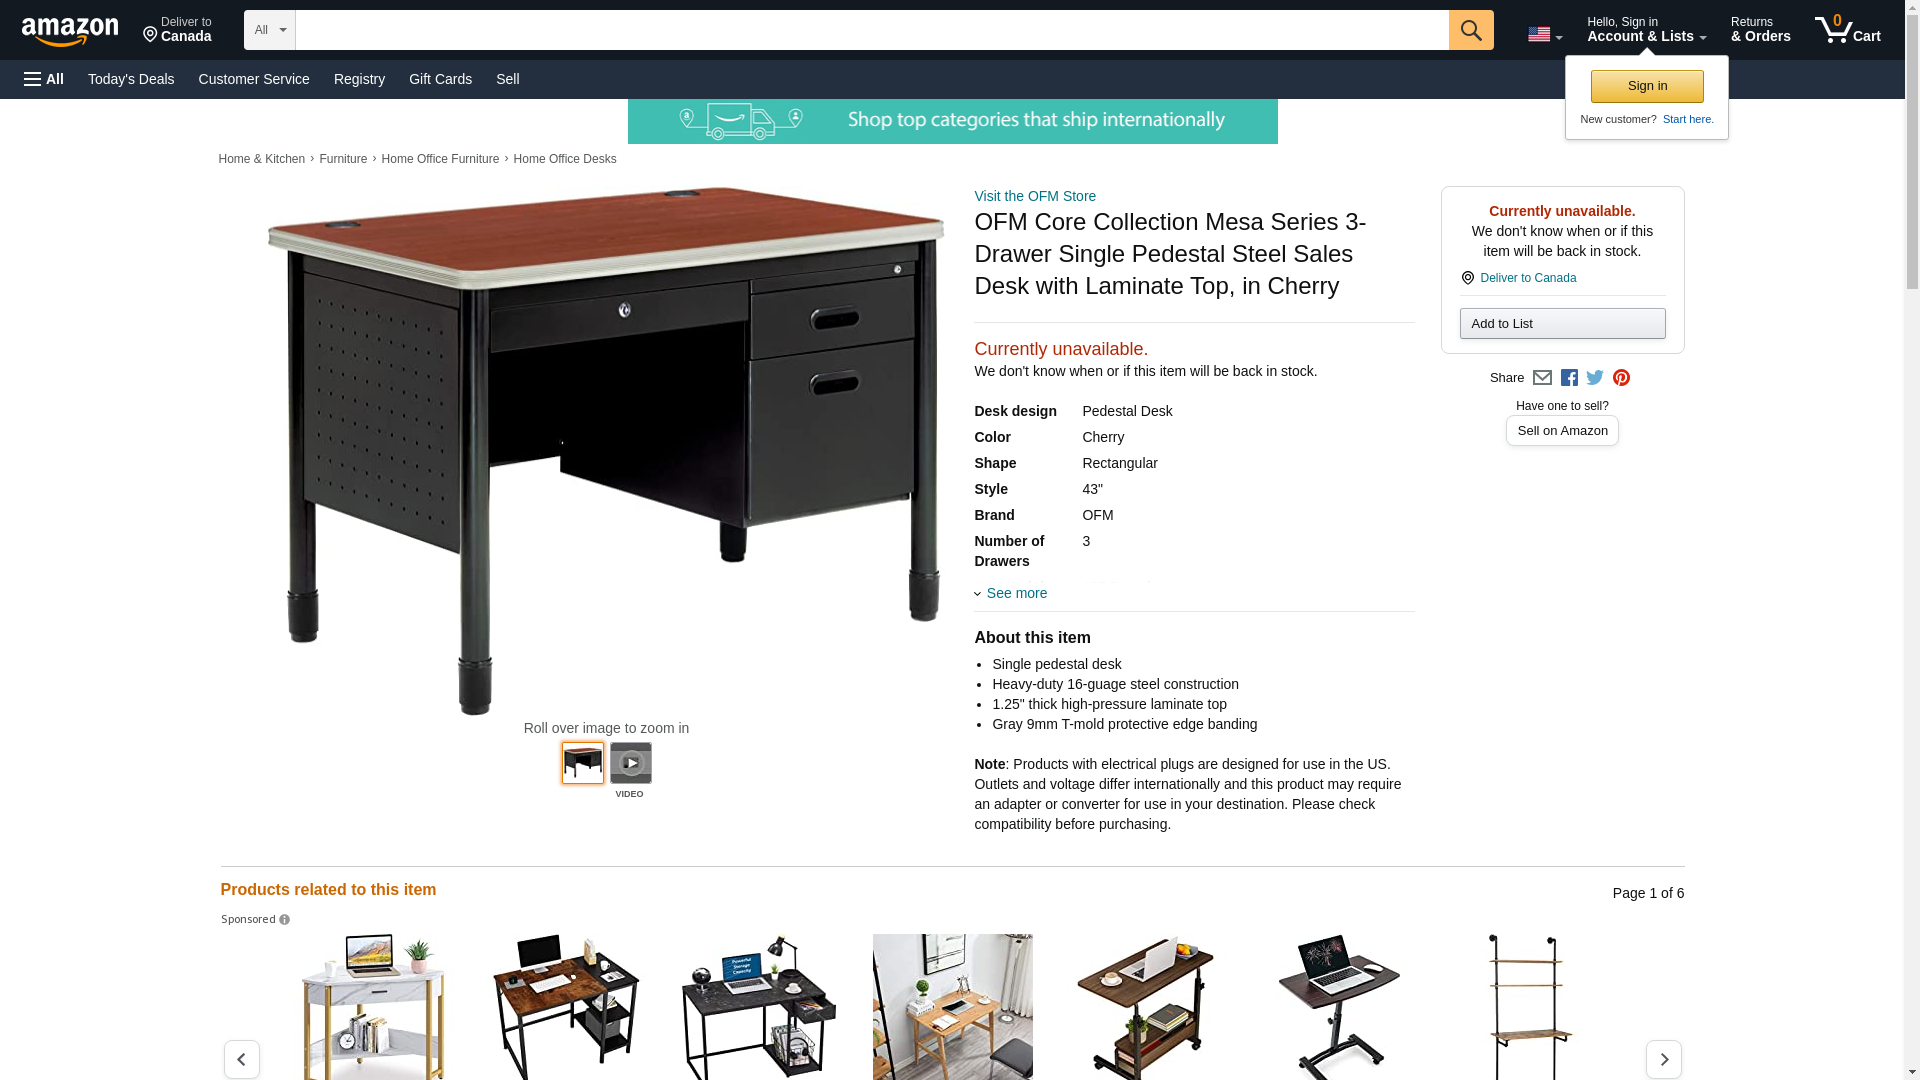The image size is (1920, 1080).
Task: Share the product on Facebook
Action: [1569, 378]
